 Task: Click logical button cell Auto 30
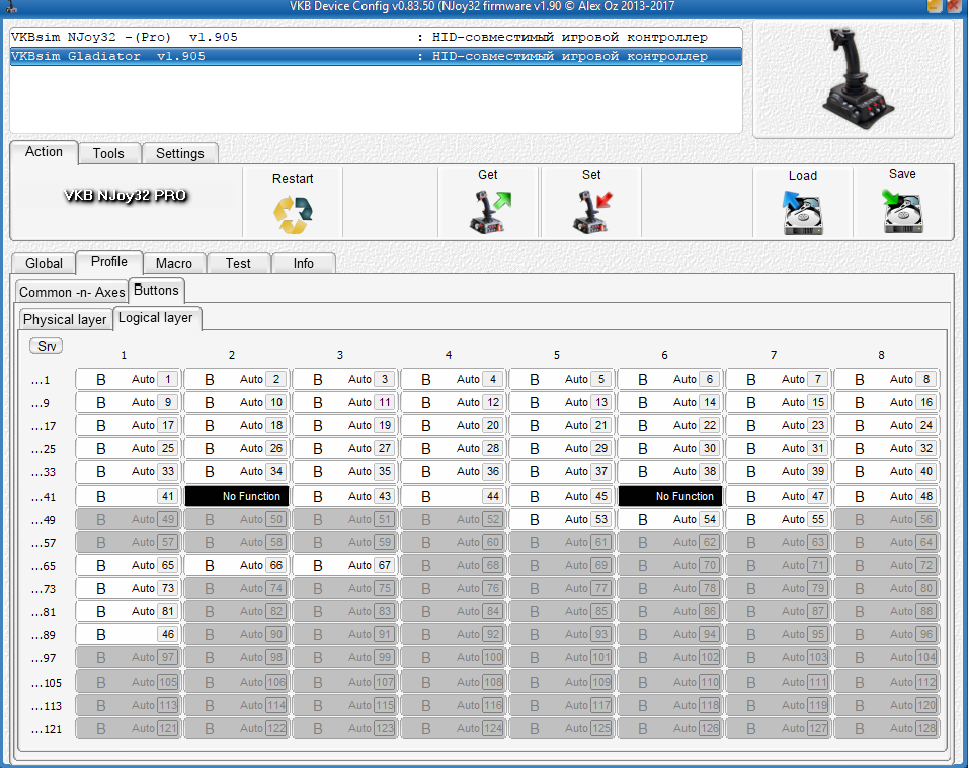(x=670, y=449)
